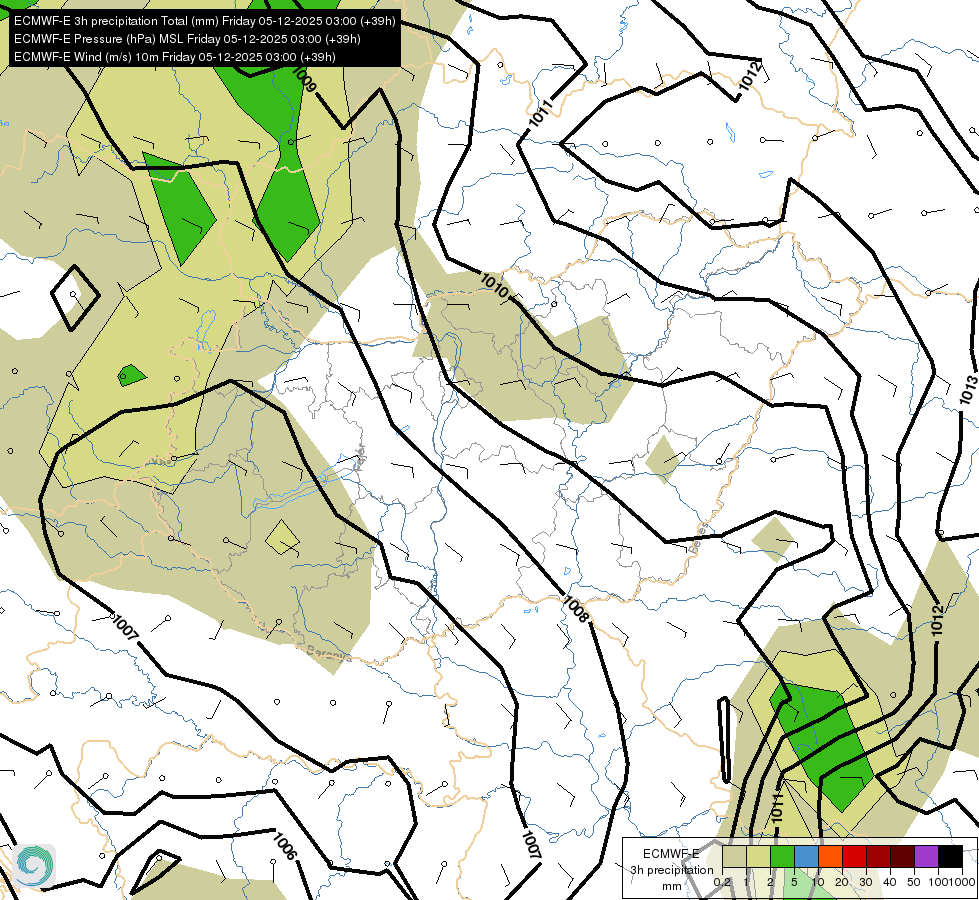The height and width of the screenshot is (900, 979).
Task: Select the blue 5–10 mm legend swatch
Action: point(806,856)
